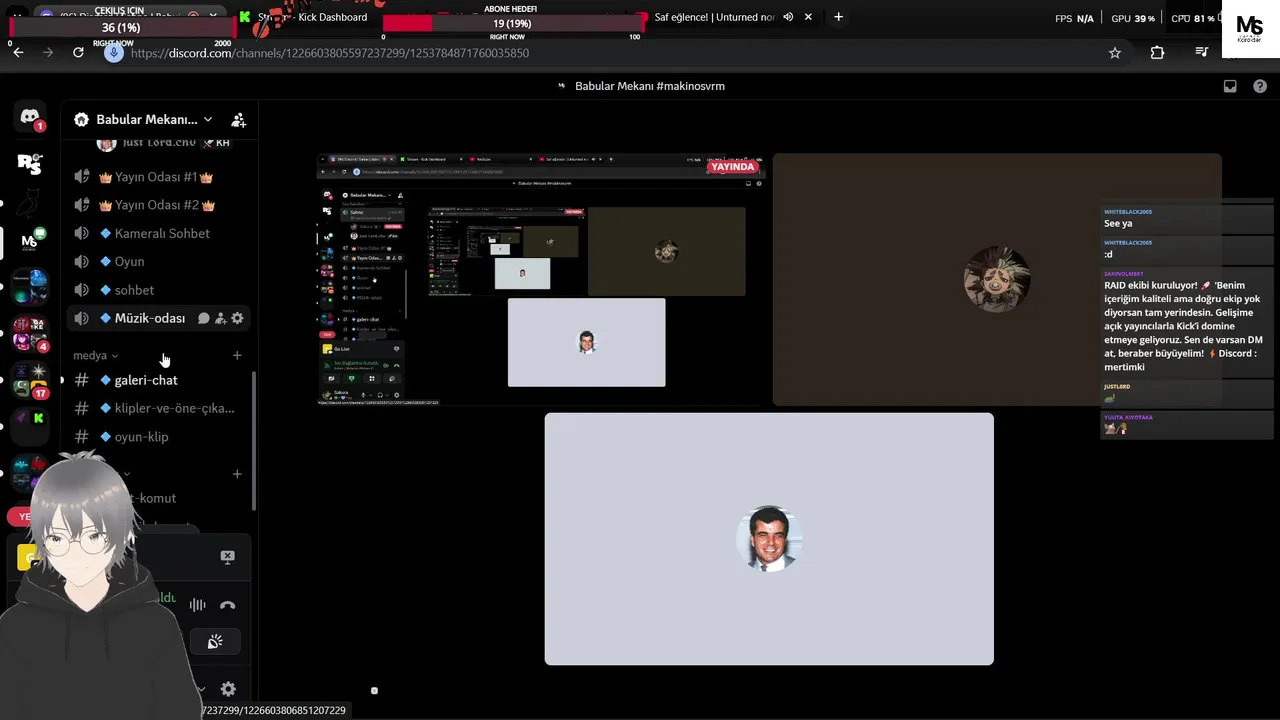The image size is (1280, 720).
Task: Open the RS server icon in sidebar
Action: [30, 162]
